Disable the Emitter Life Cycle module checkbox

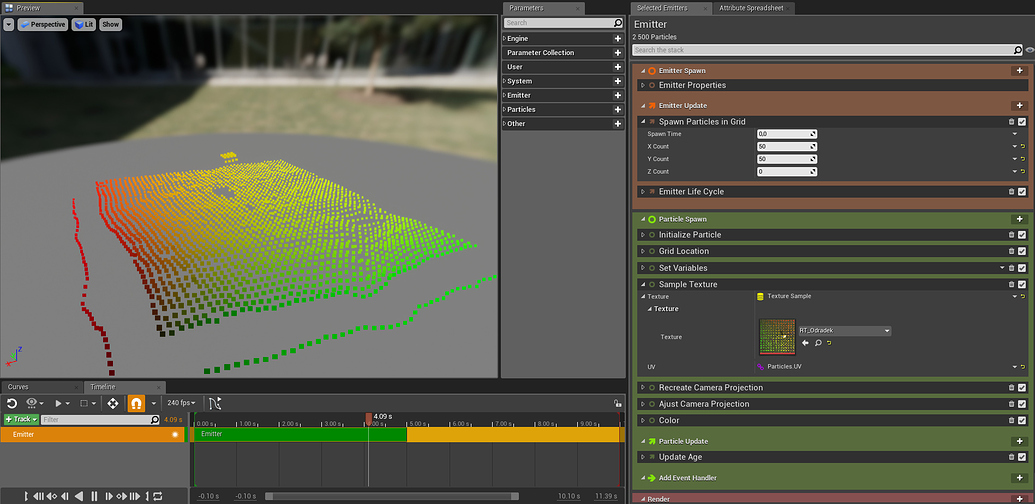pos(1022,192)
